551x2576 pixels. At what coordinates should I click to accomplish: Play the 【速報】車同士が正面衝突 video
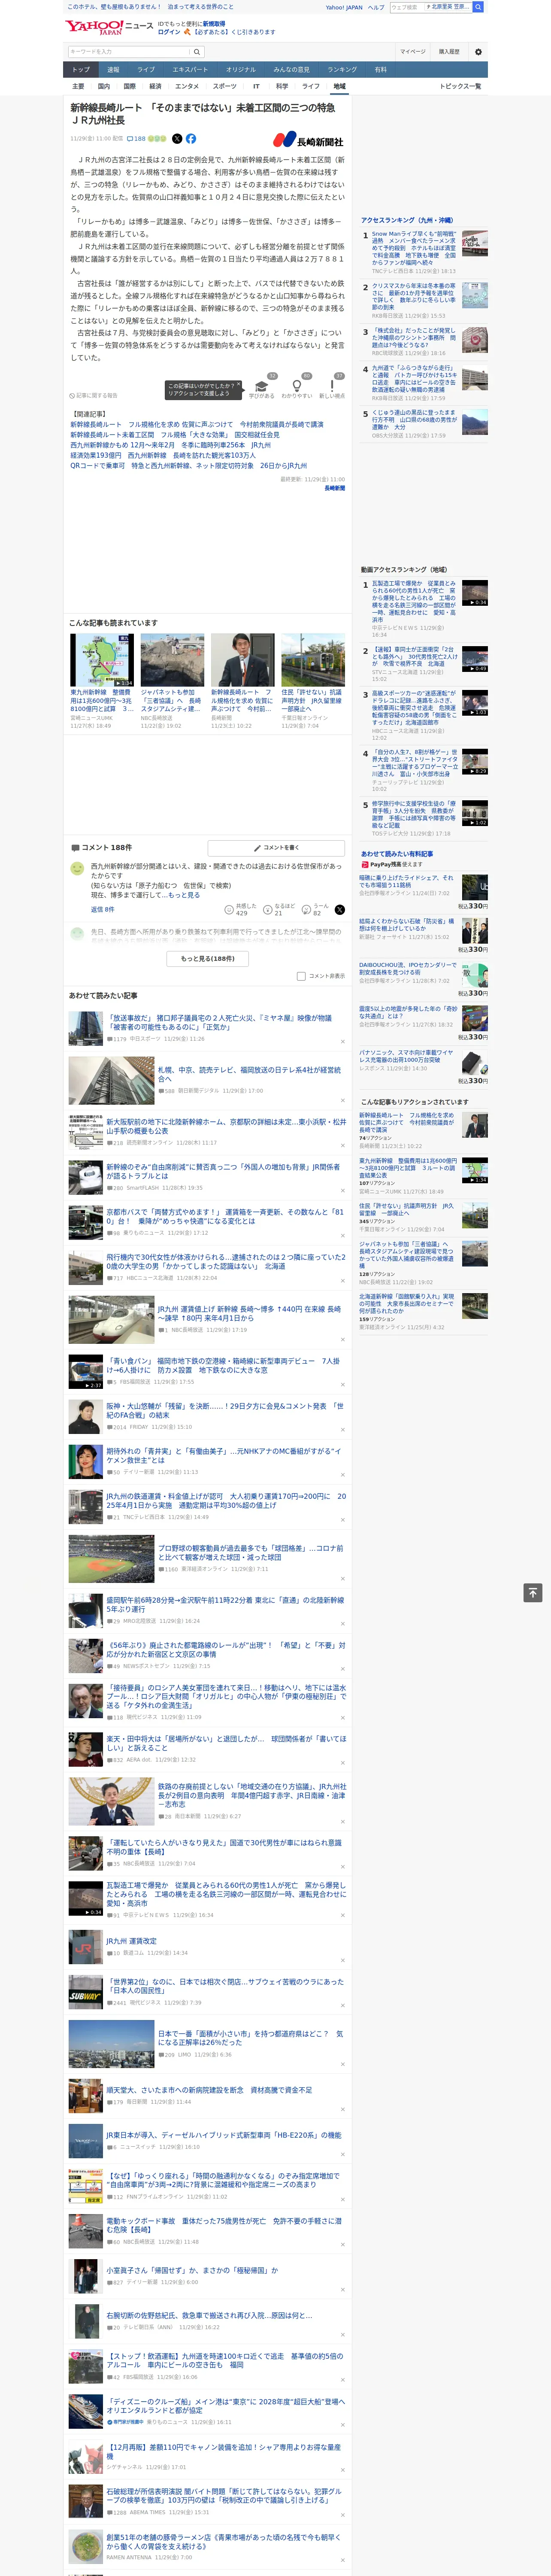click(x=475, y=660)
